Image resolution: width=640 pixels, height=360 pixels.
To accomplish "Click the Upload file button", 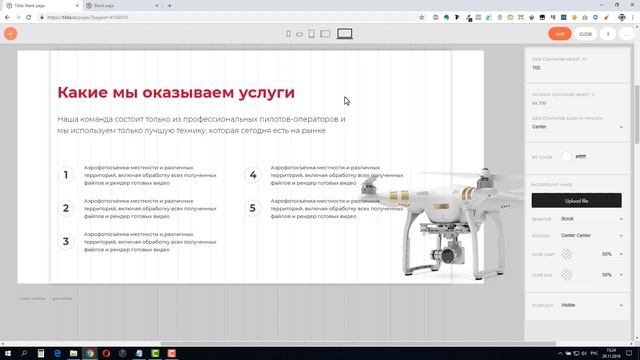I will point(576,200).
